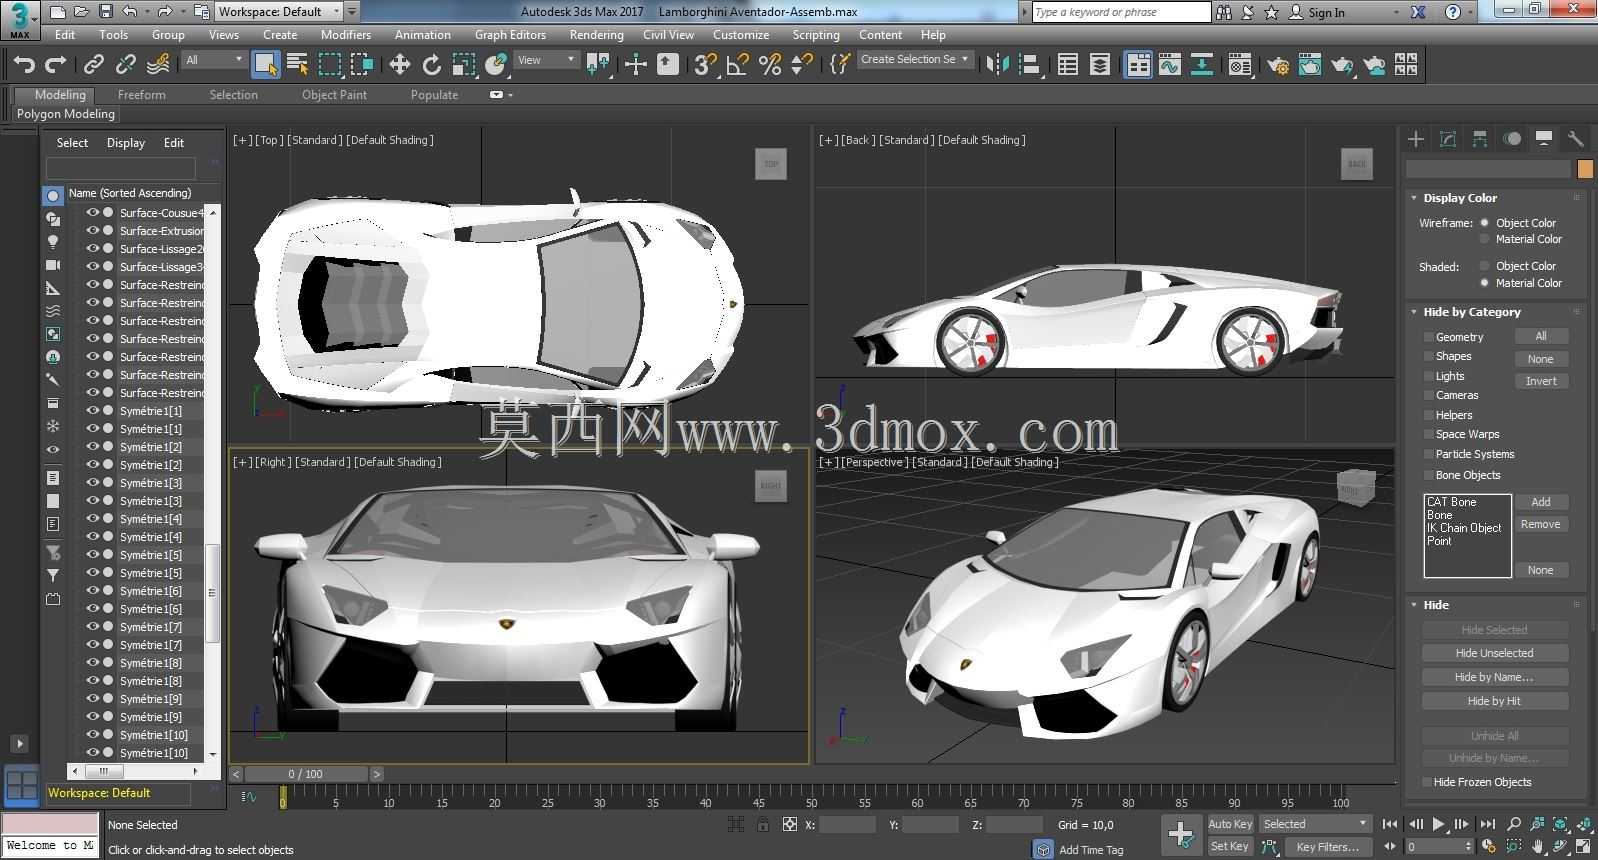Go to start of animation

tap(1390, 824)
